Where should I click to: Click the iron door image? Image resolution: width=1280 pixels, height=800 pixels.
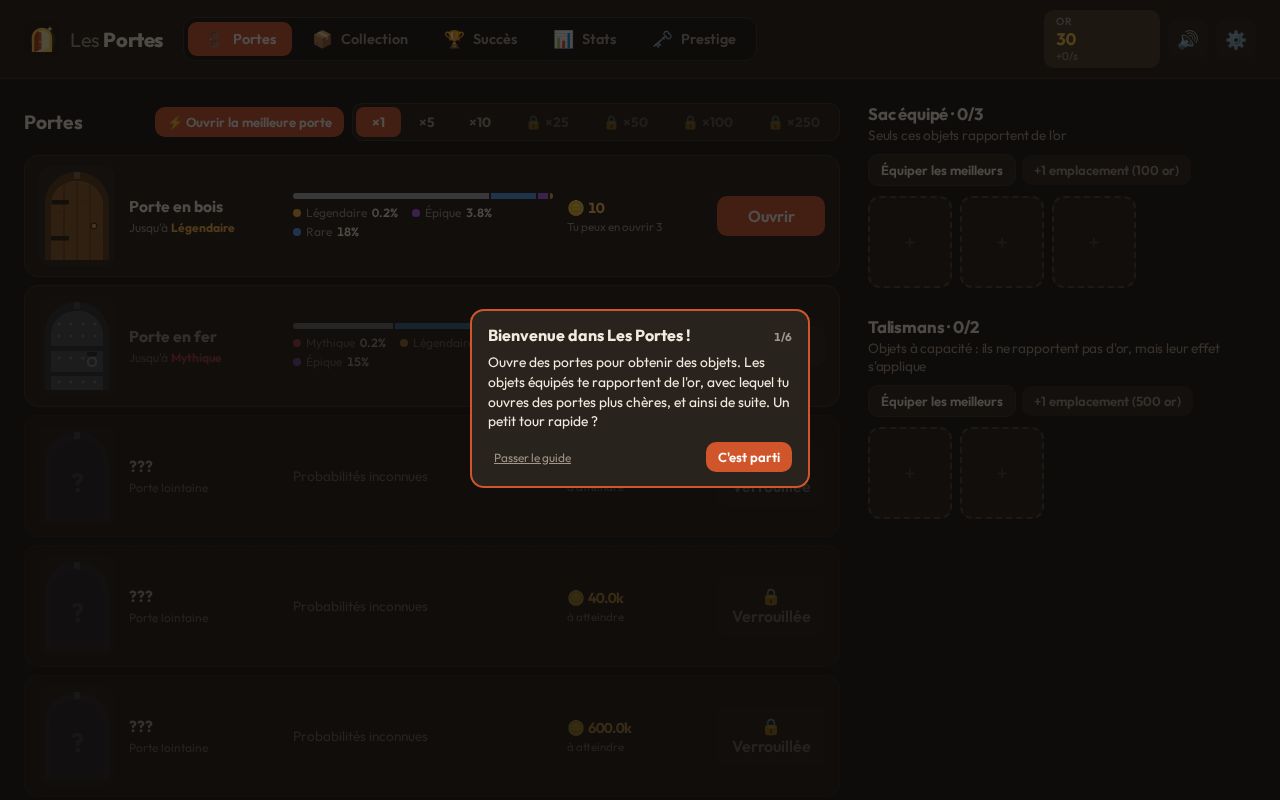coord(77,346)
